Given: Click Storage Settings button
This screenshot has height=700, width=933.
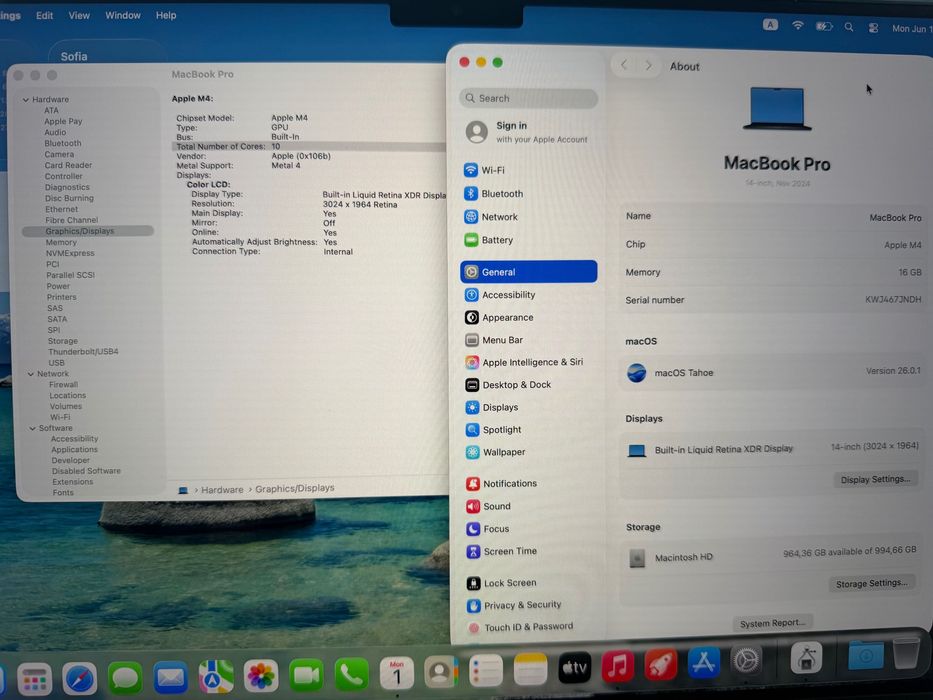Looking at the screenshot, I should click(872, 583).
